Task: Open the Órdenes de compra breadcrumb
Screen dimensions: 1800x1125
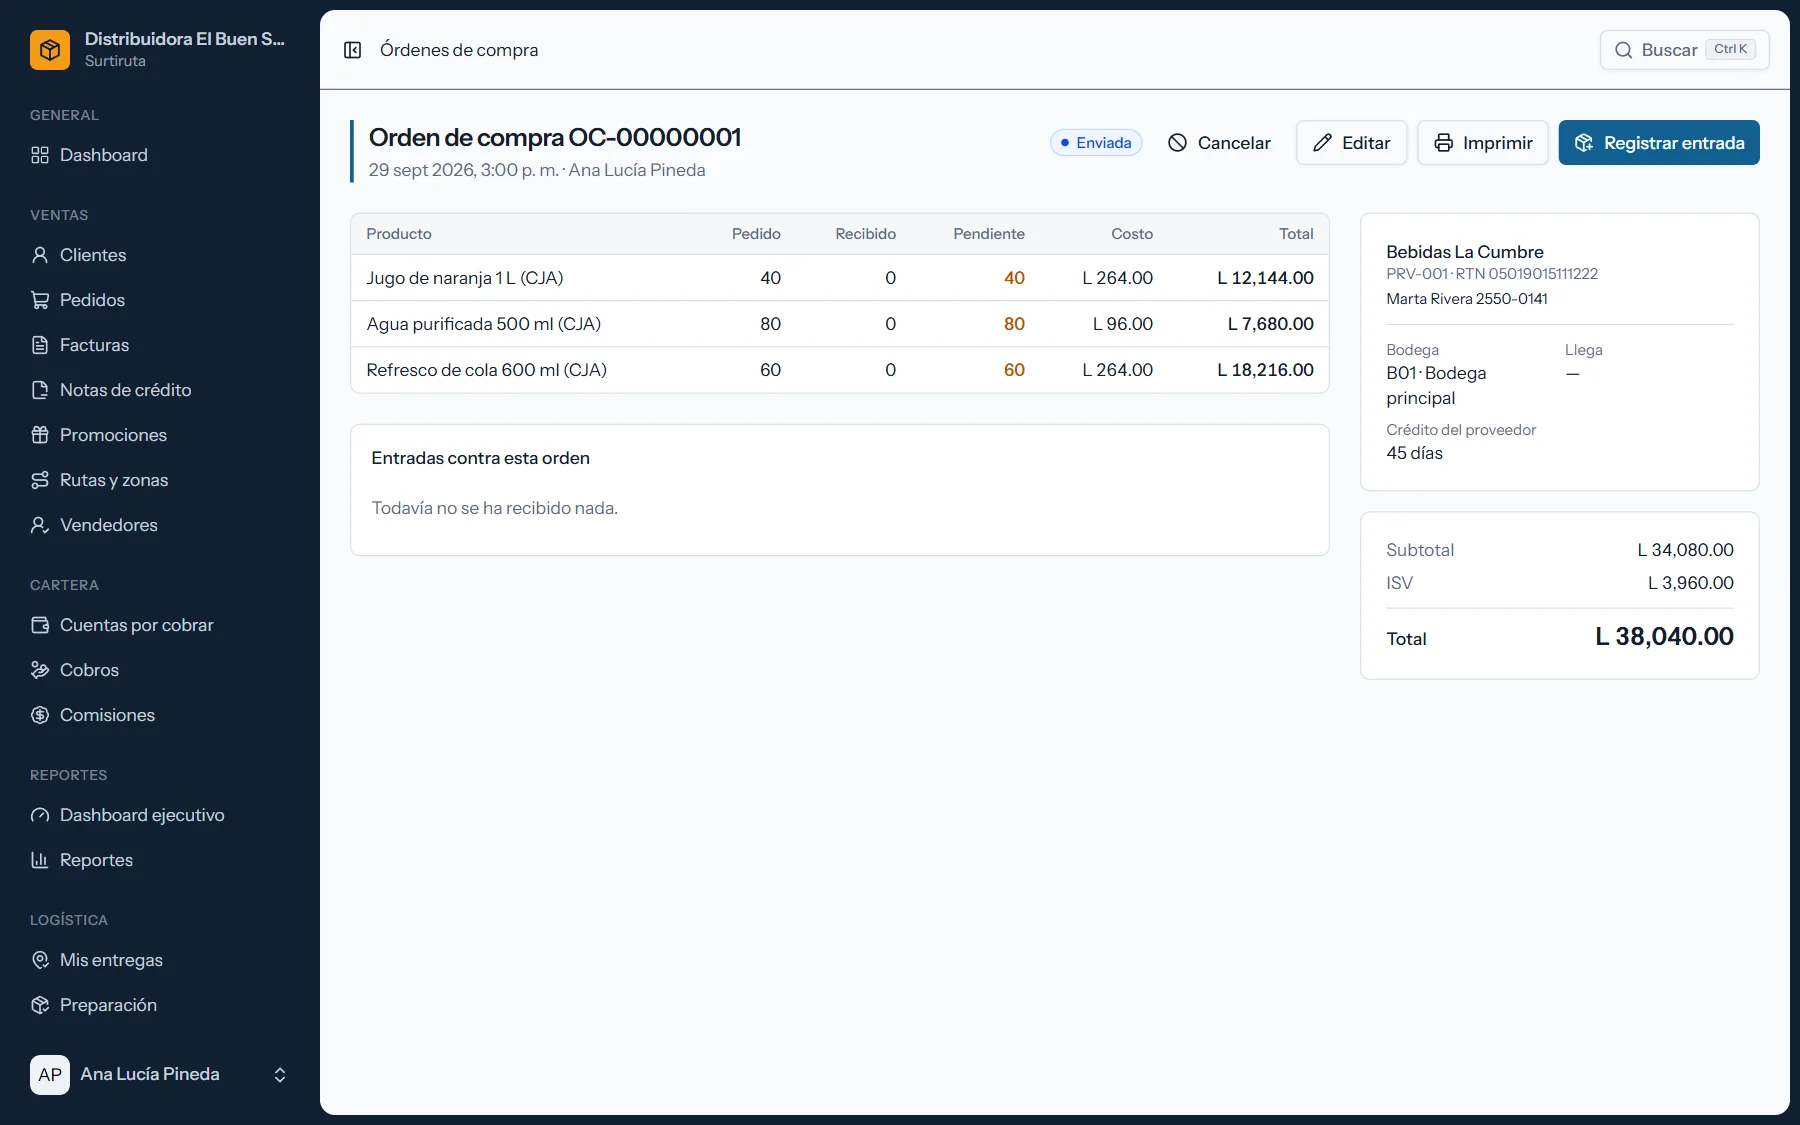Action: [x=459, y=50]
